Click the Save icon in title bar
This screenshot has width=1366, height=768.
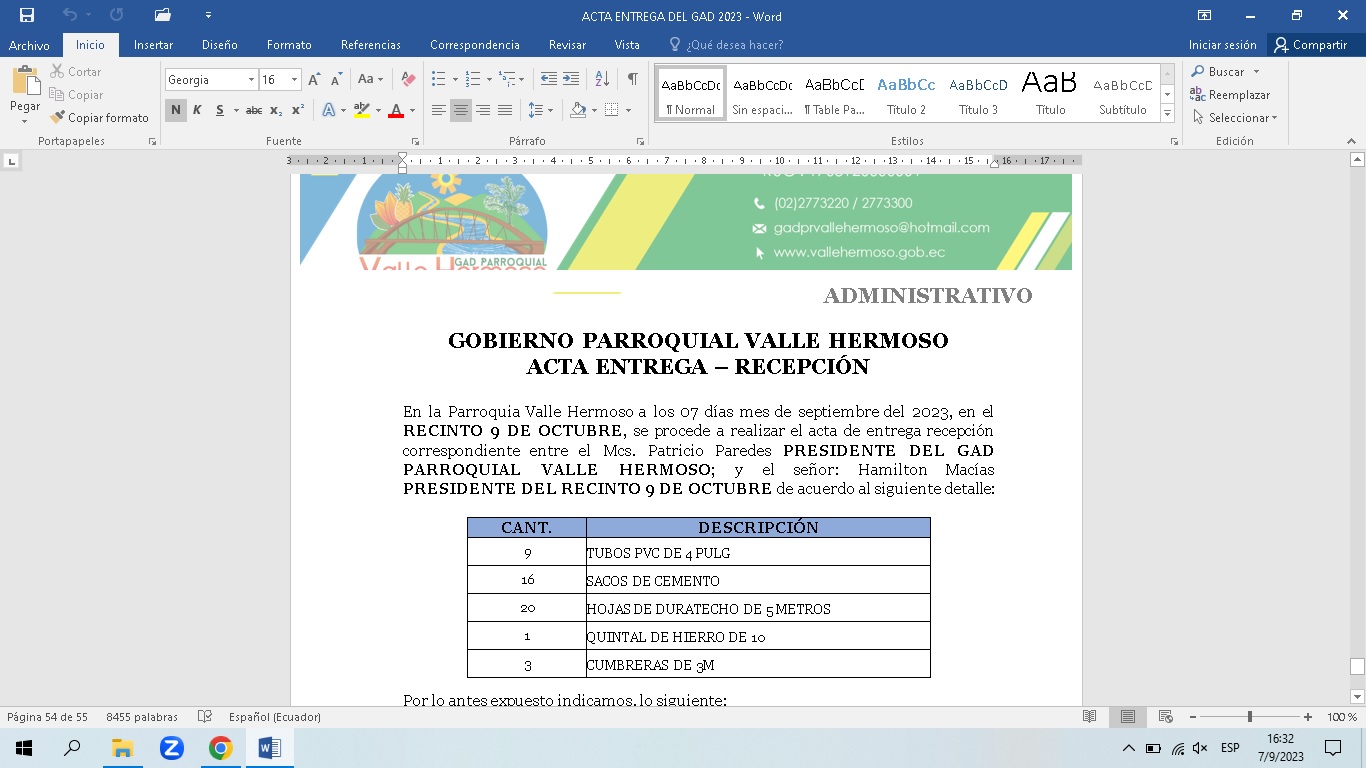[27, 15]
